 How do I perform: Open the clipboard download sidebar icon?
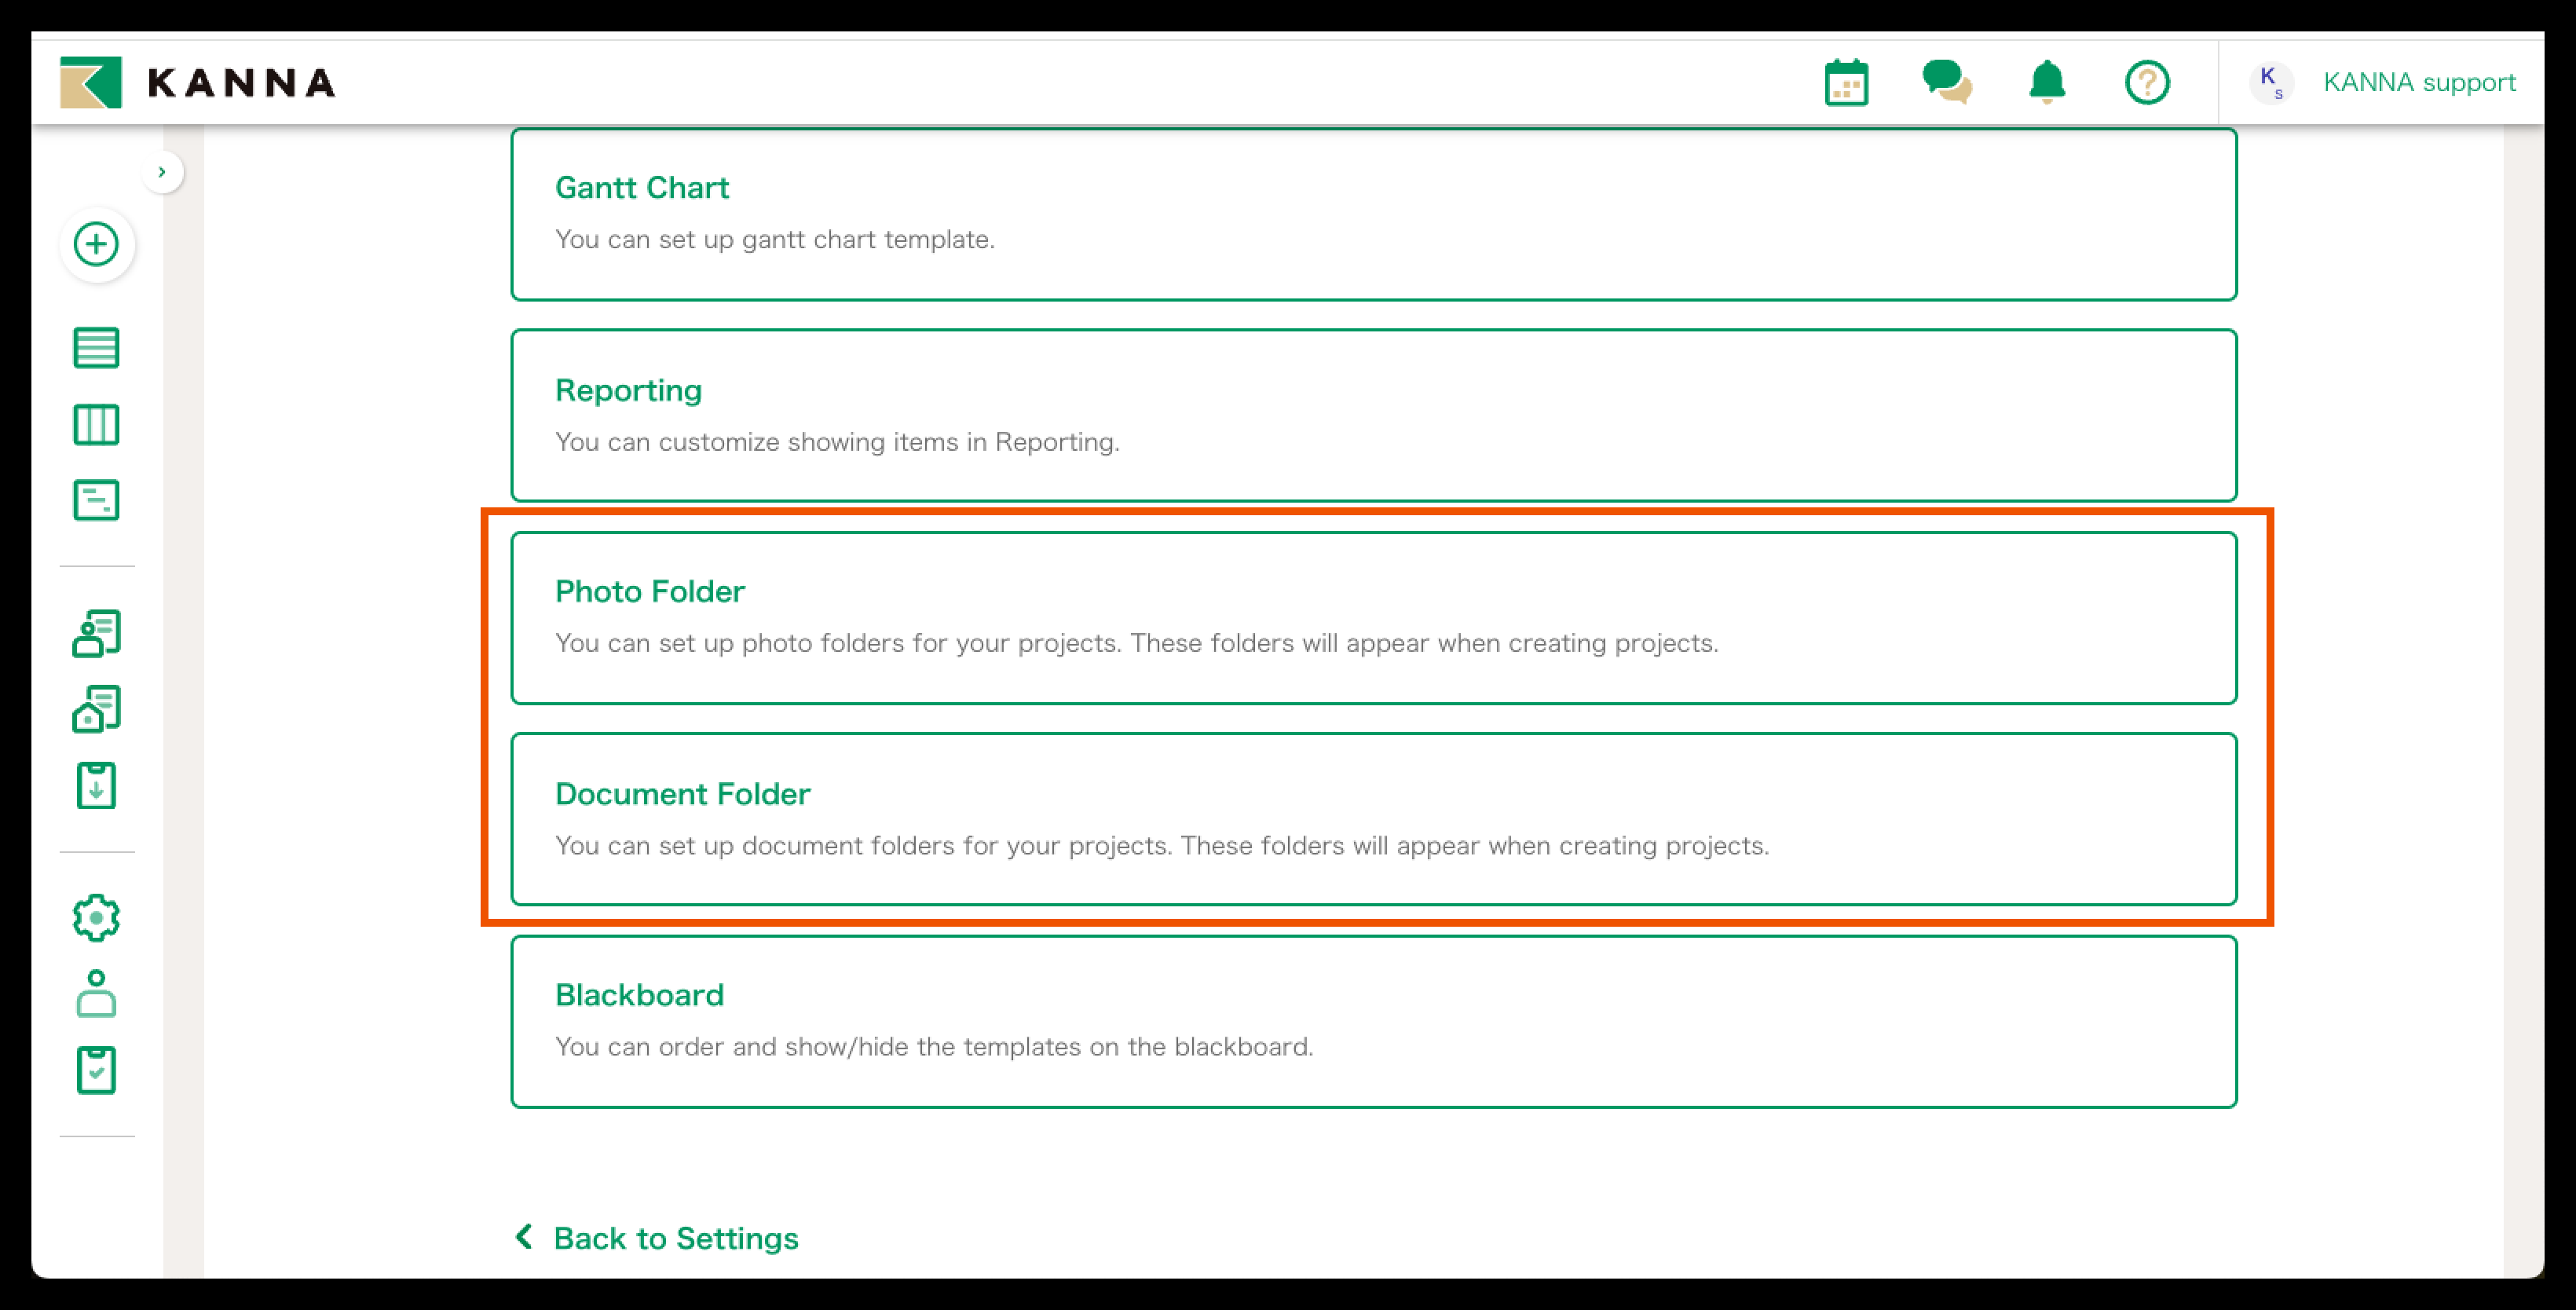(x=97, y=786)
